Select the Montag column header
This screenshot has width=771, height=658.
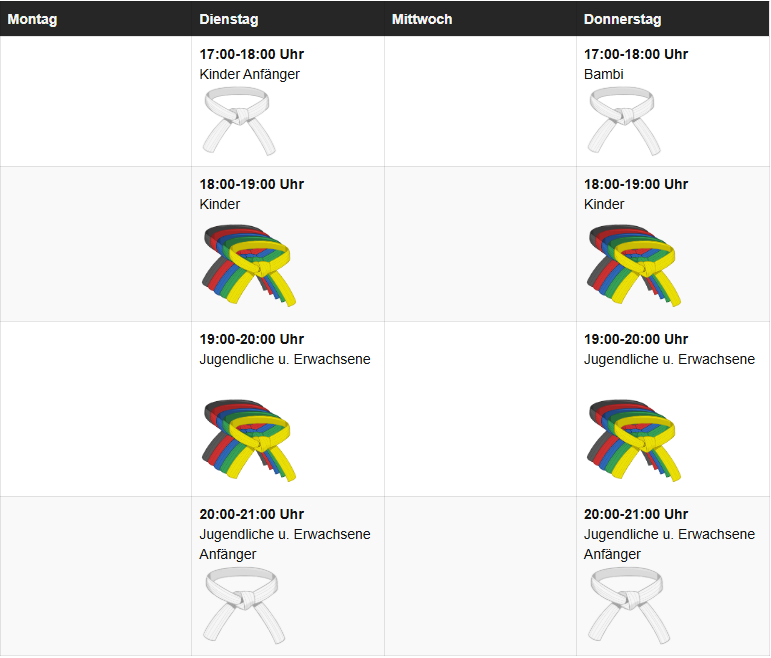[x=32, y=19]
